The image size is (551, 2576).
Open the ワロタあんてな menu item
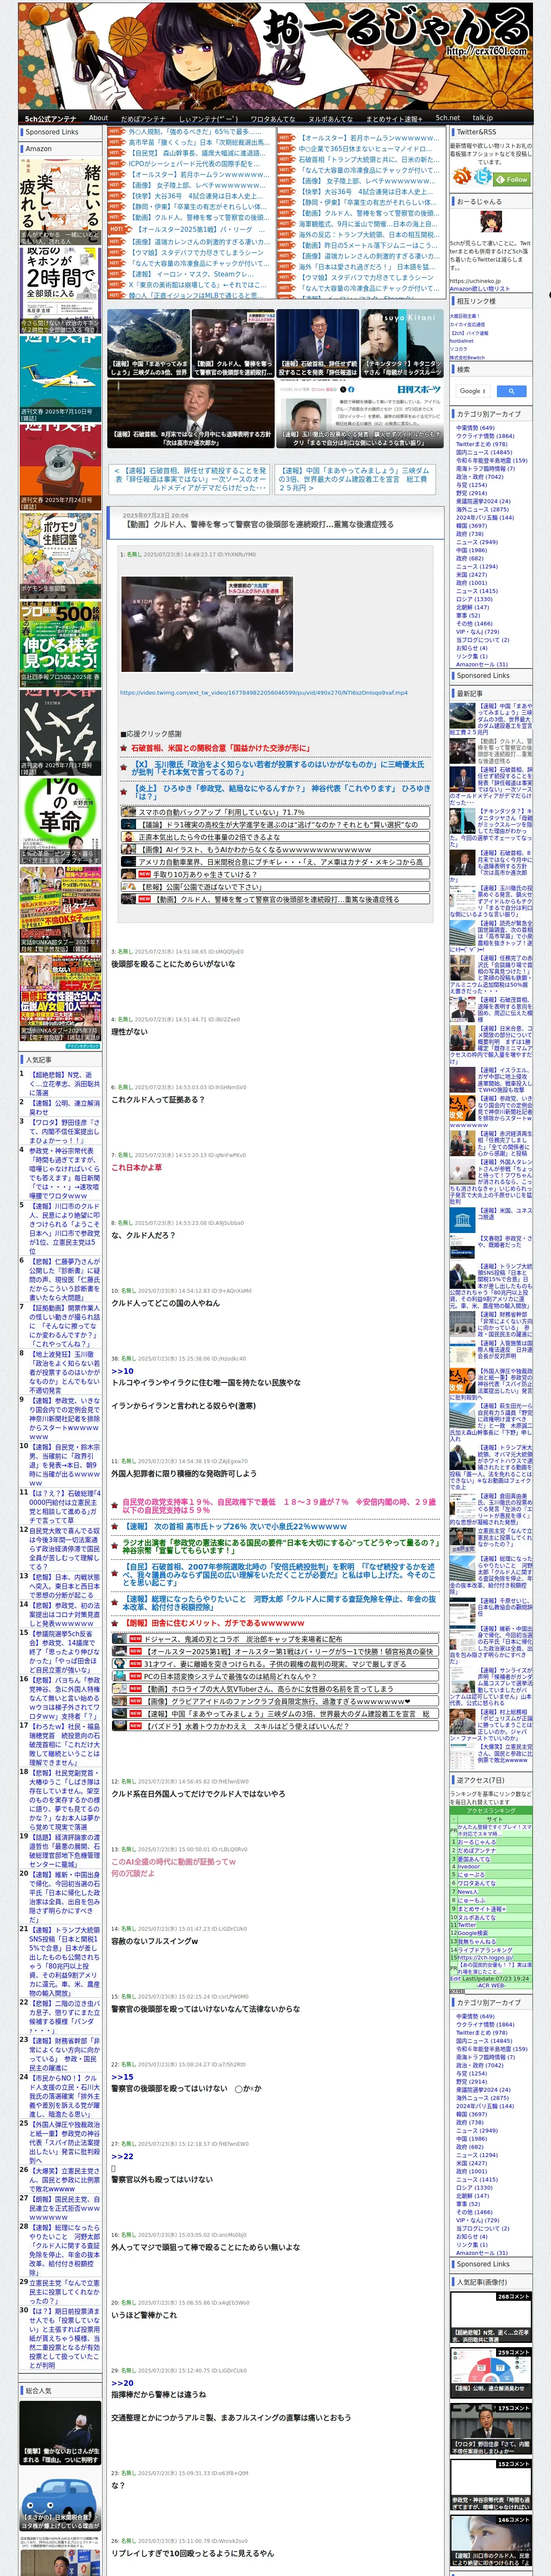272,118
